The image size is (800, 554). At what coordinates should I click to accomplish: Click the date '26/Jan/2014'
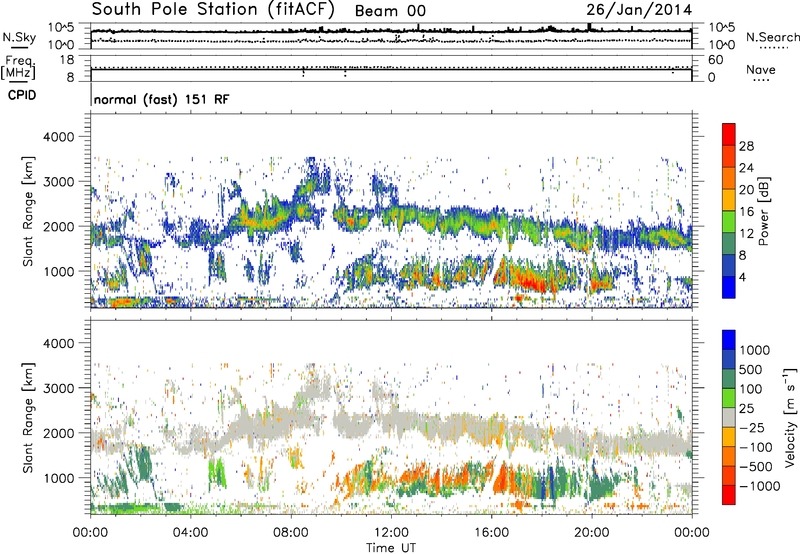pos(639,10)
